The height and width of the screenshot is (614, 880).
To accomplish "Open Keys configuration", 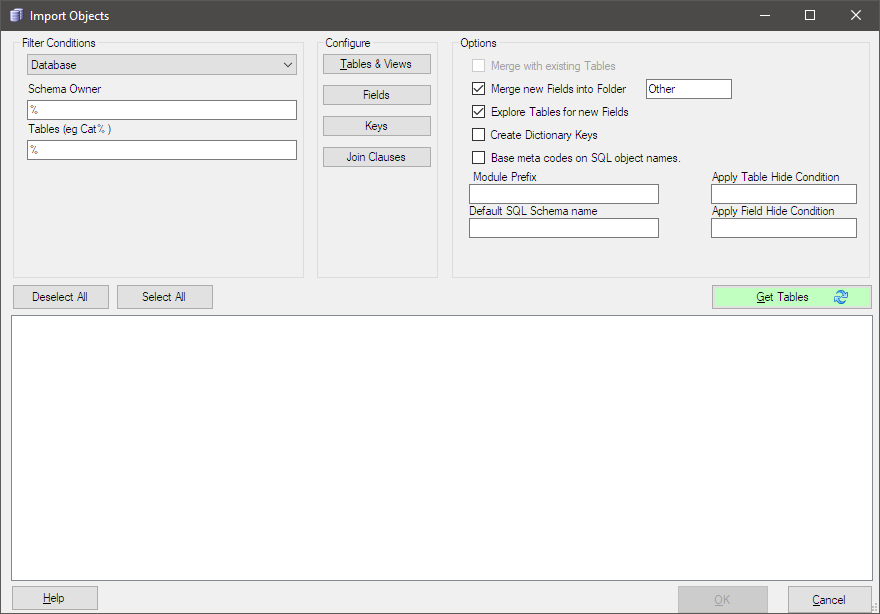I will (x=377, y=126).
